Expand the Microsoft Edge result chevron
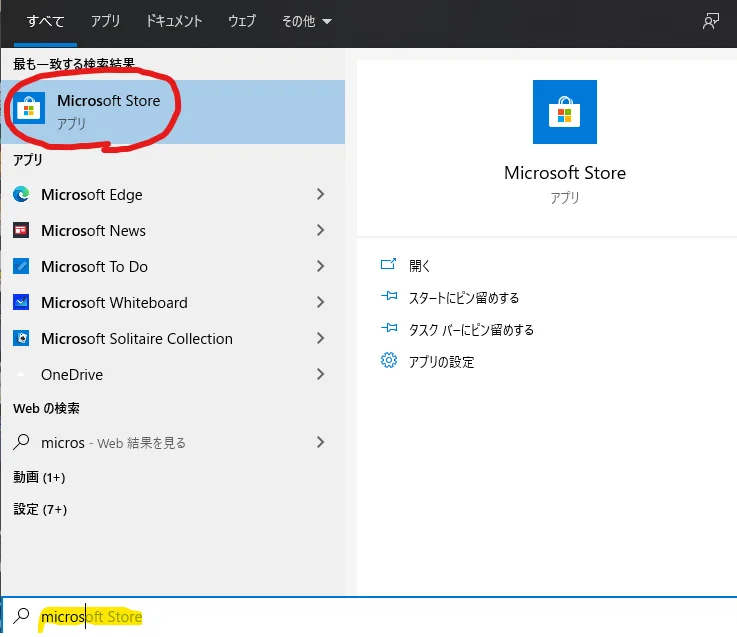 [320, 195]
